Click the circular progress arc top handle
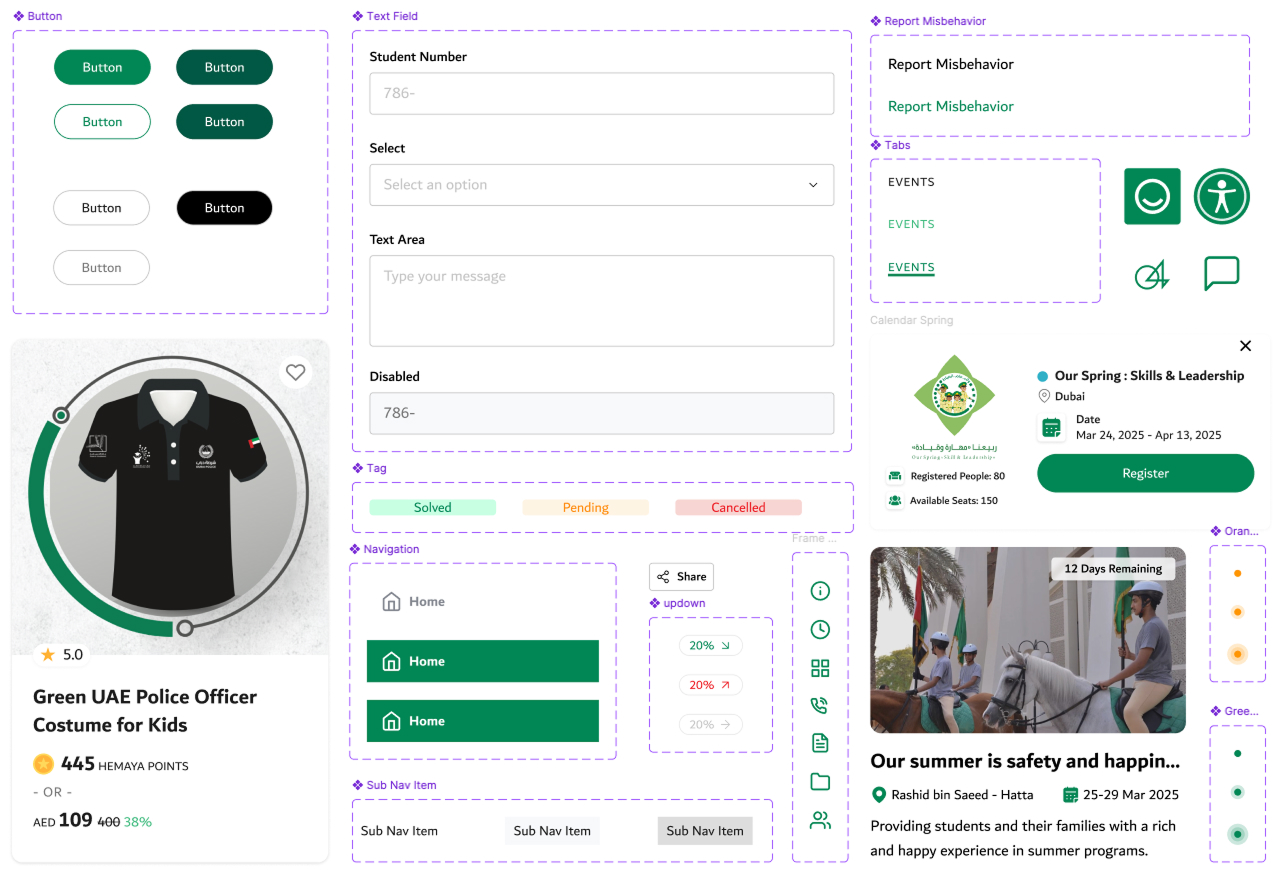 (x=61, y=415)
